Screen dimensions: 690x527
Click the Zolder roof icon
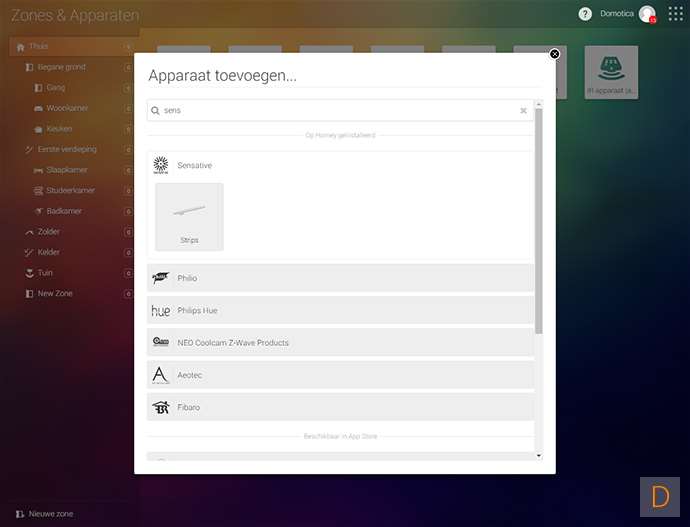(x=29, y=232)
